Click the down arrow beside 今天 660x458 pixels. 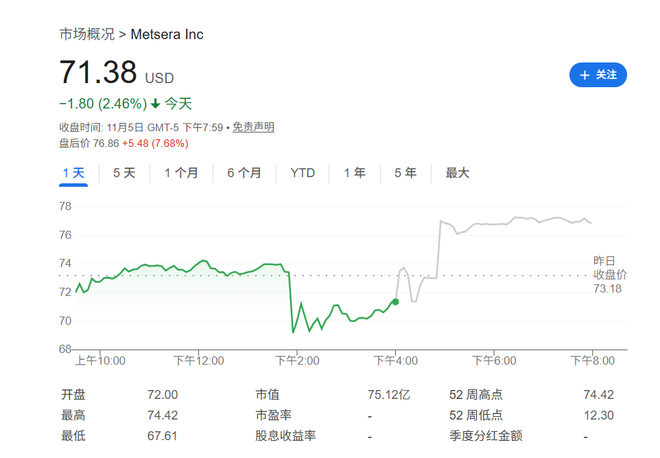coord(156,103)
